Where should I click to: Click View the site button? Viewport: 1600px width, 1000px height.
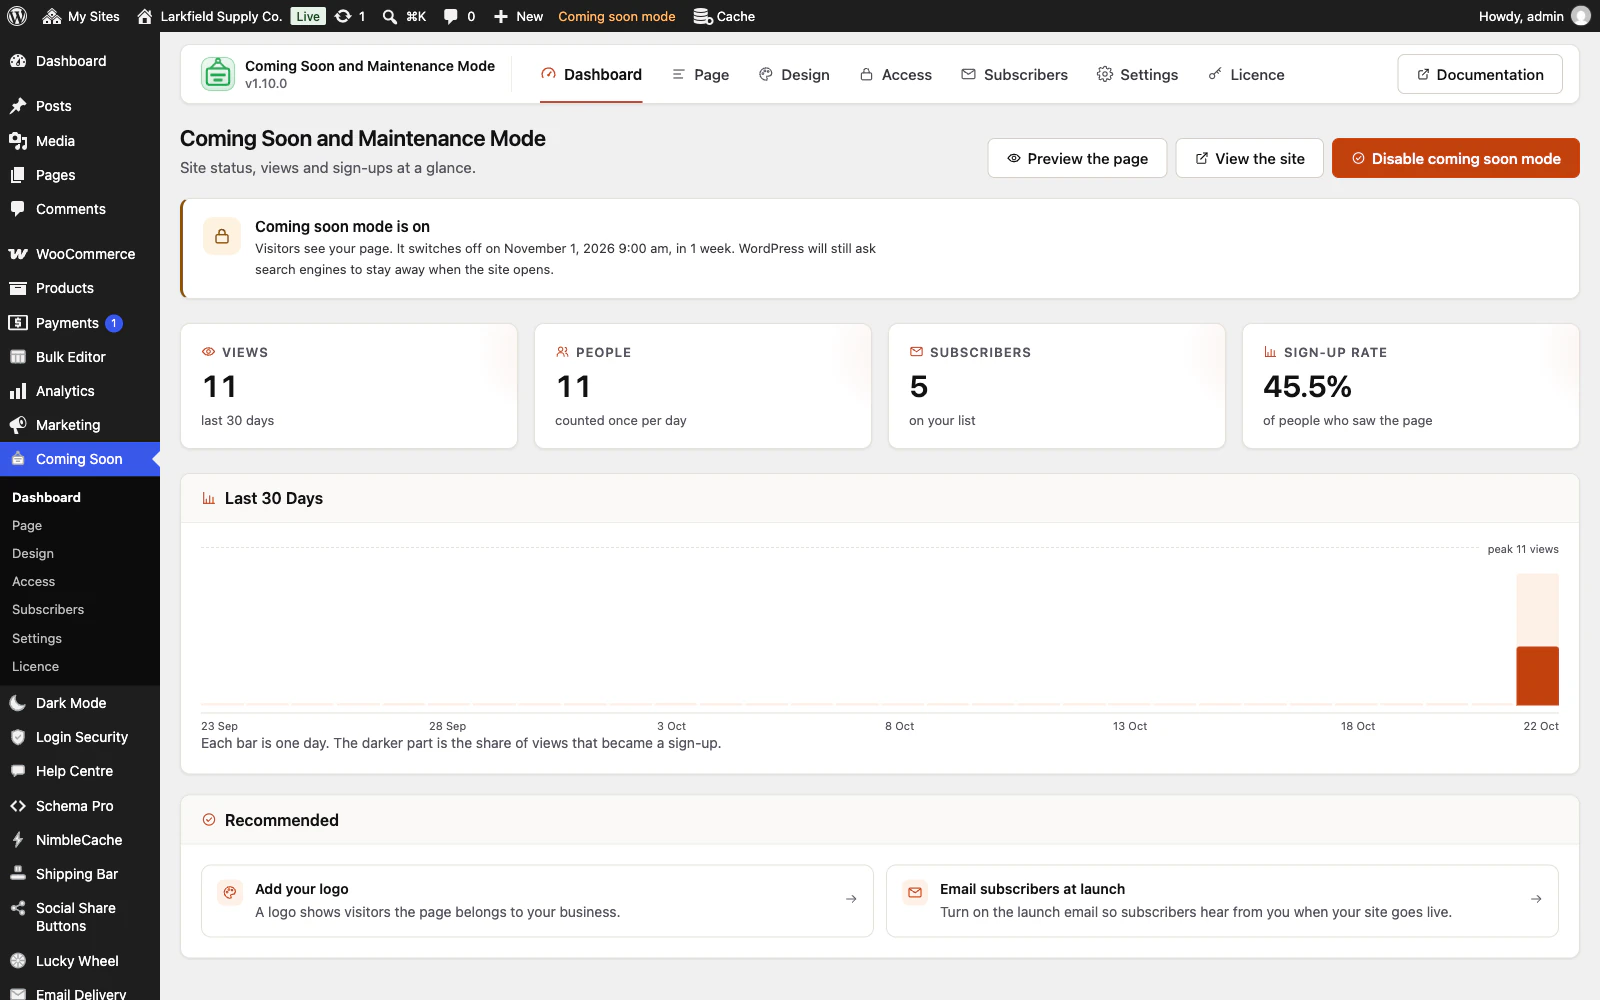click(x=1250, y=158)
